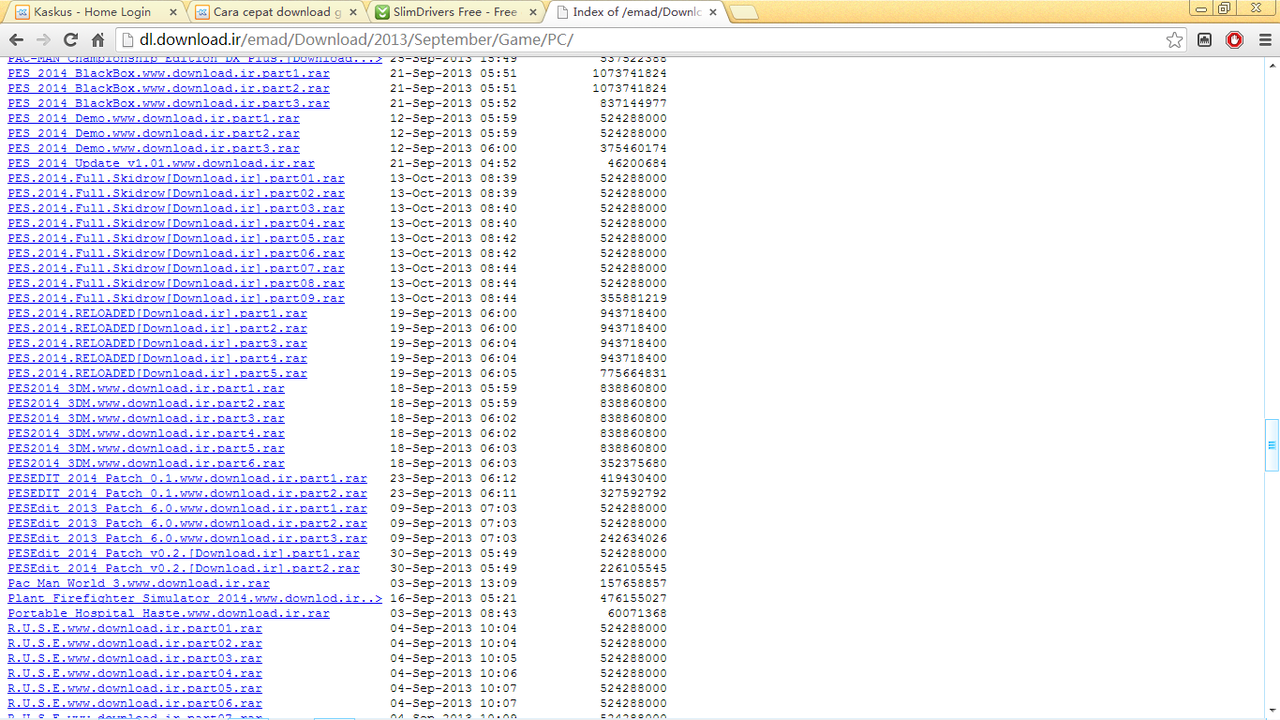Open the Home page button
The image size is (1280, 720).
point(97,40)
